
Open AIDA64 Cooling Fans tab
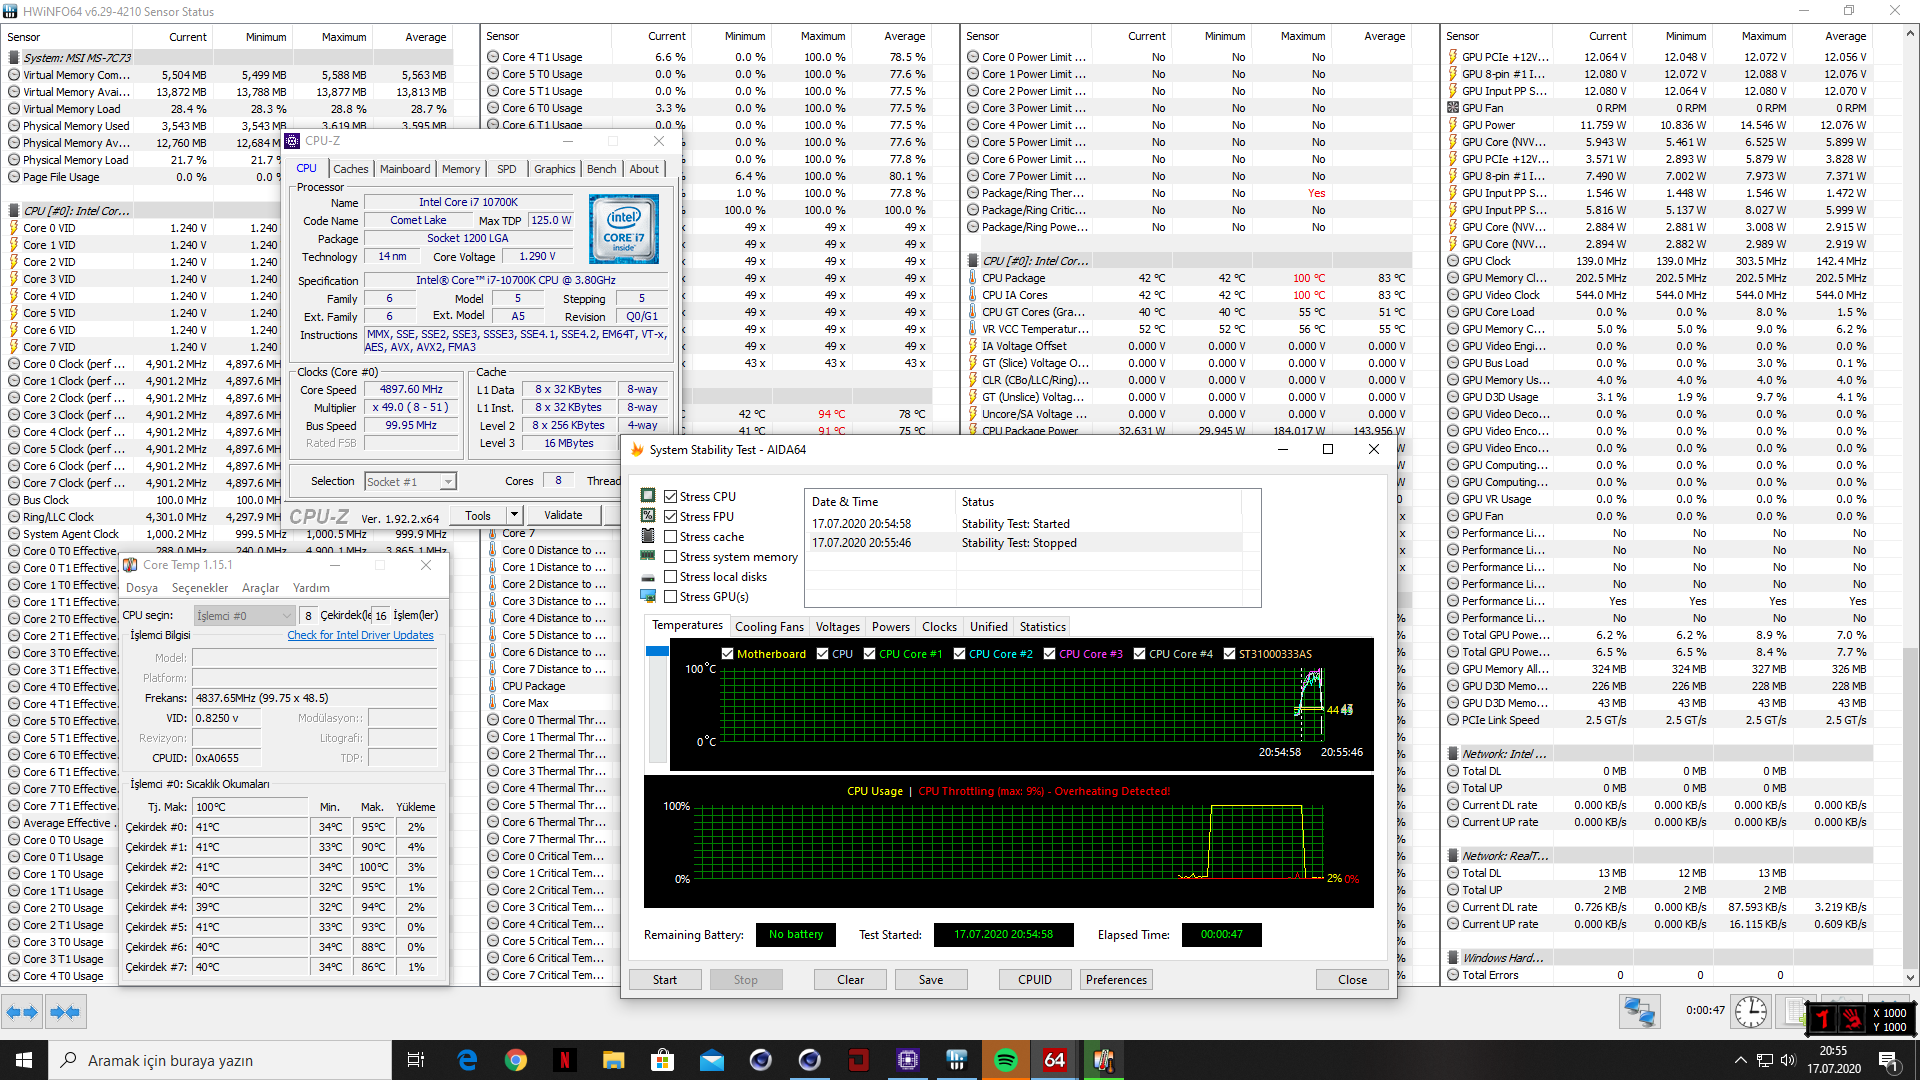click(x=769, y=627)
